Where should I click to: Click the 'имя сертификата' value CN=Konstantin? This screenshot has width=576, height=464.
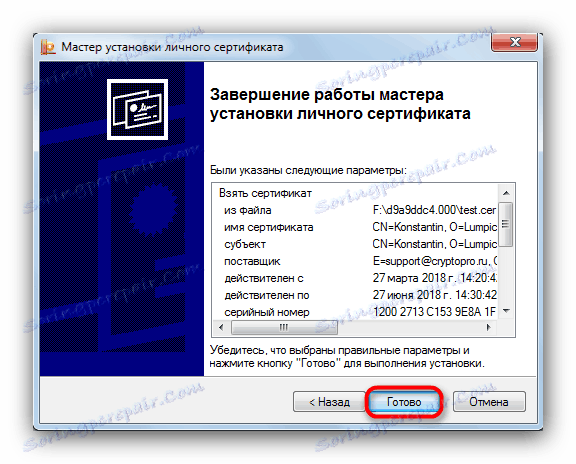435,227
